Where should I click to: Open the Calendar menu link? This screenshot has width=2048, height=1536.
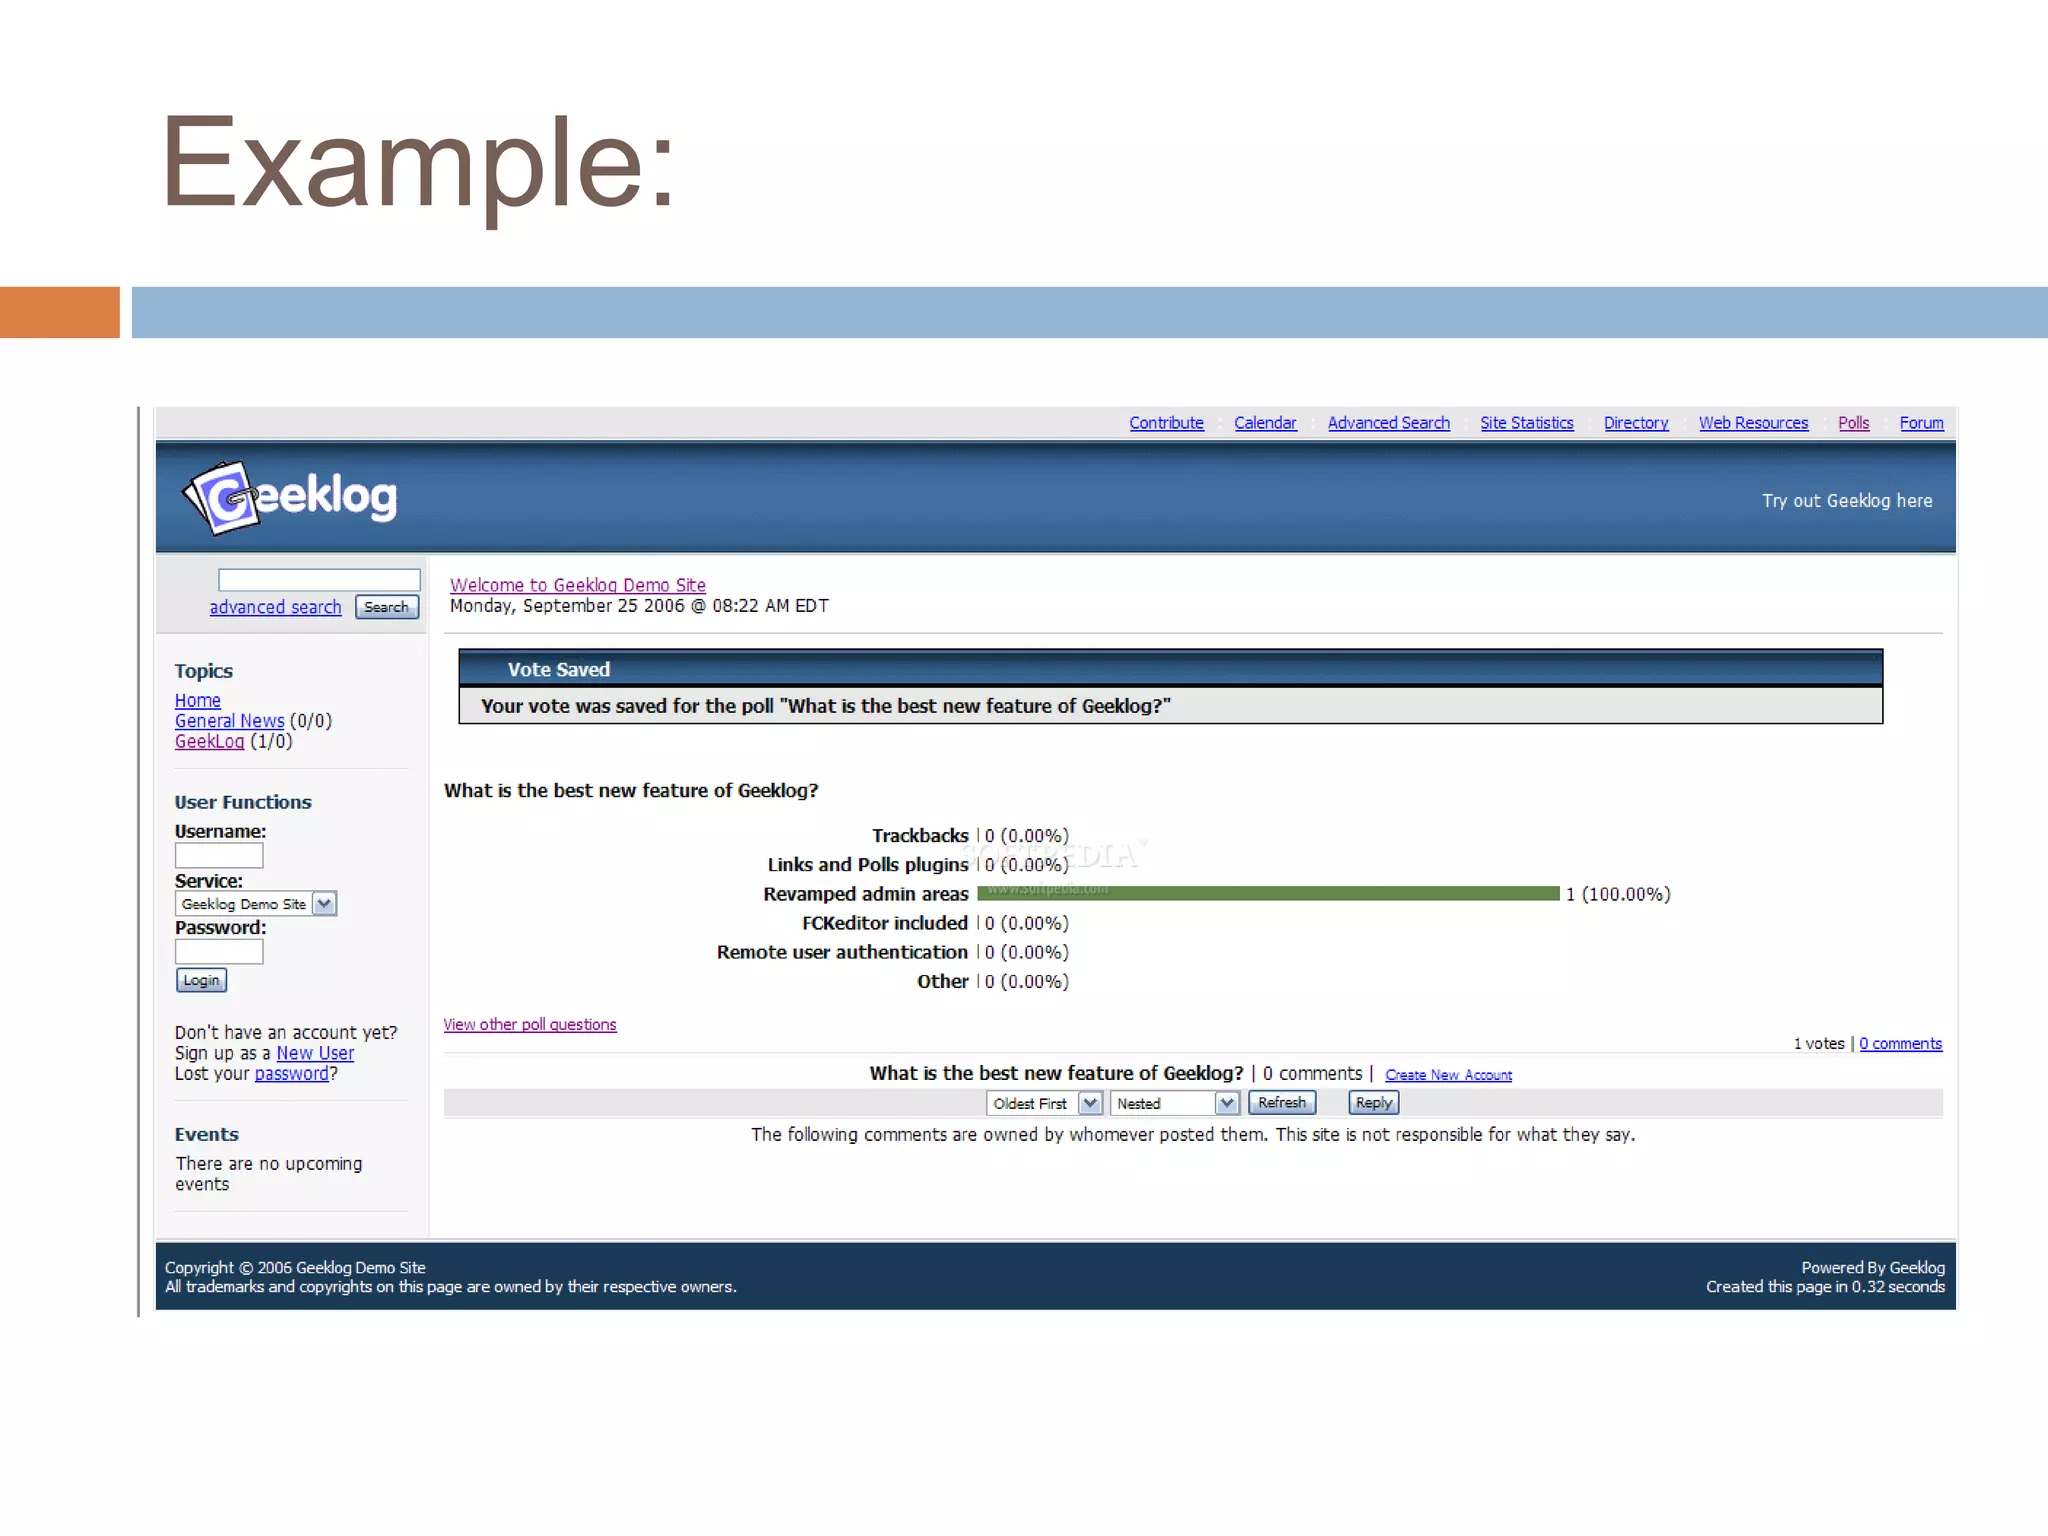click(1265, 423)
